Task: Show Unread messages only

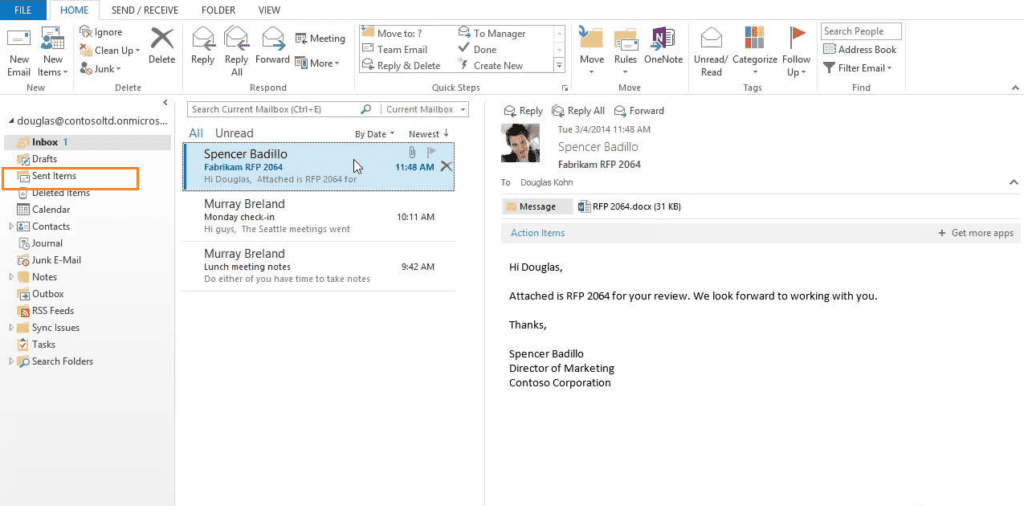Action: tap(234, 133)
